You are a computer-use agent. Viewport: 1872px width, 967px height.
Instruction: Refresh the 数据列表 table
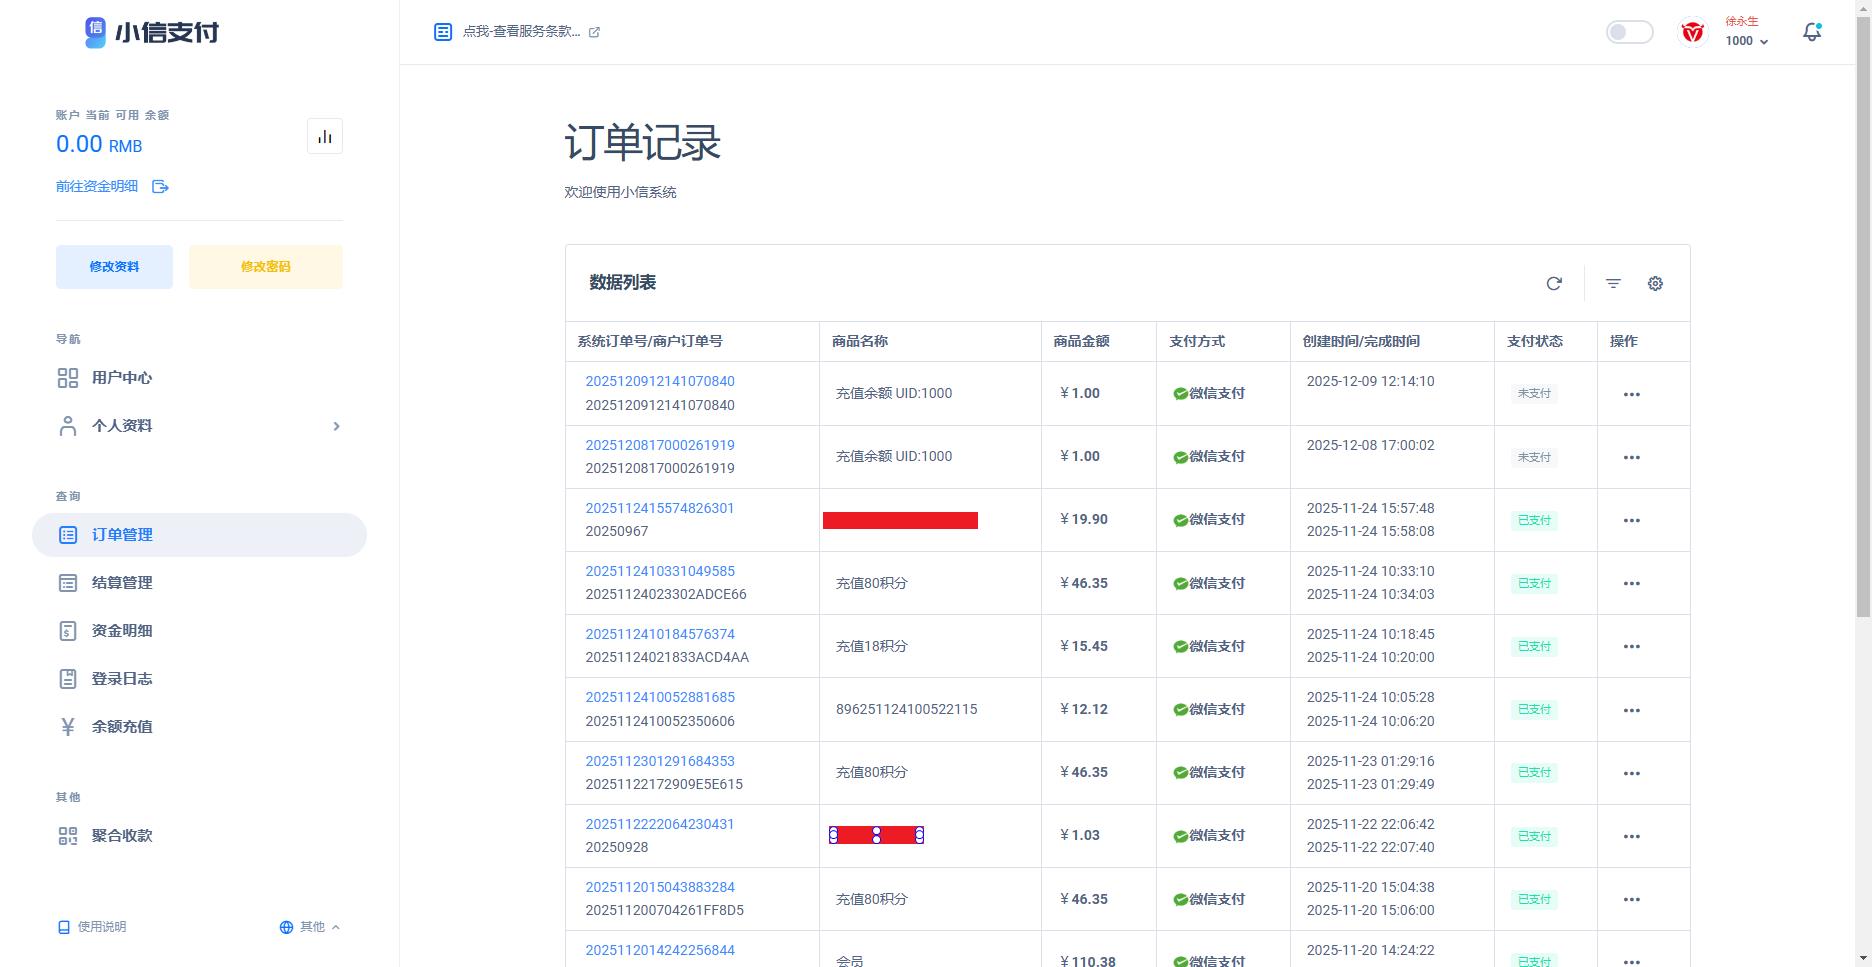pyautogui.click(x=1554, y=283)
